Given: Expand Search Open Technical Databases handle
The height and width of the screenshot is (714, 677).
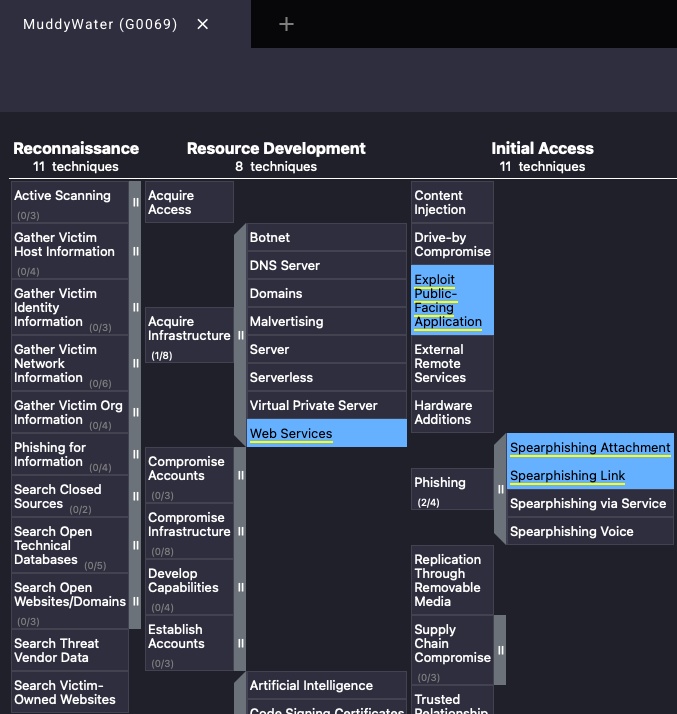Looking at the screenshot, I should [x=135, y=545].
